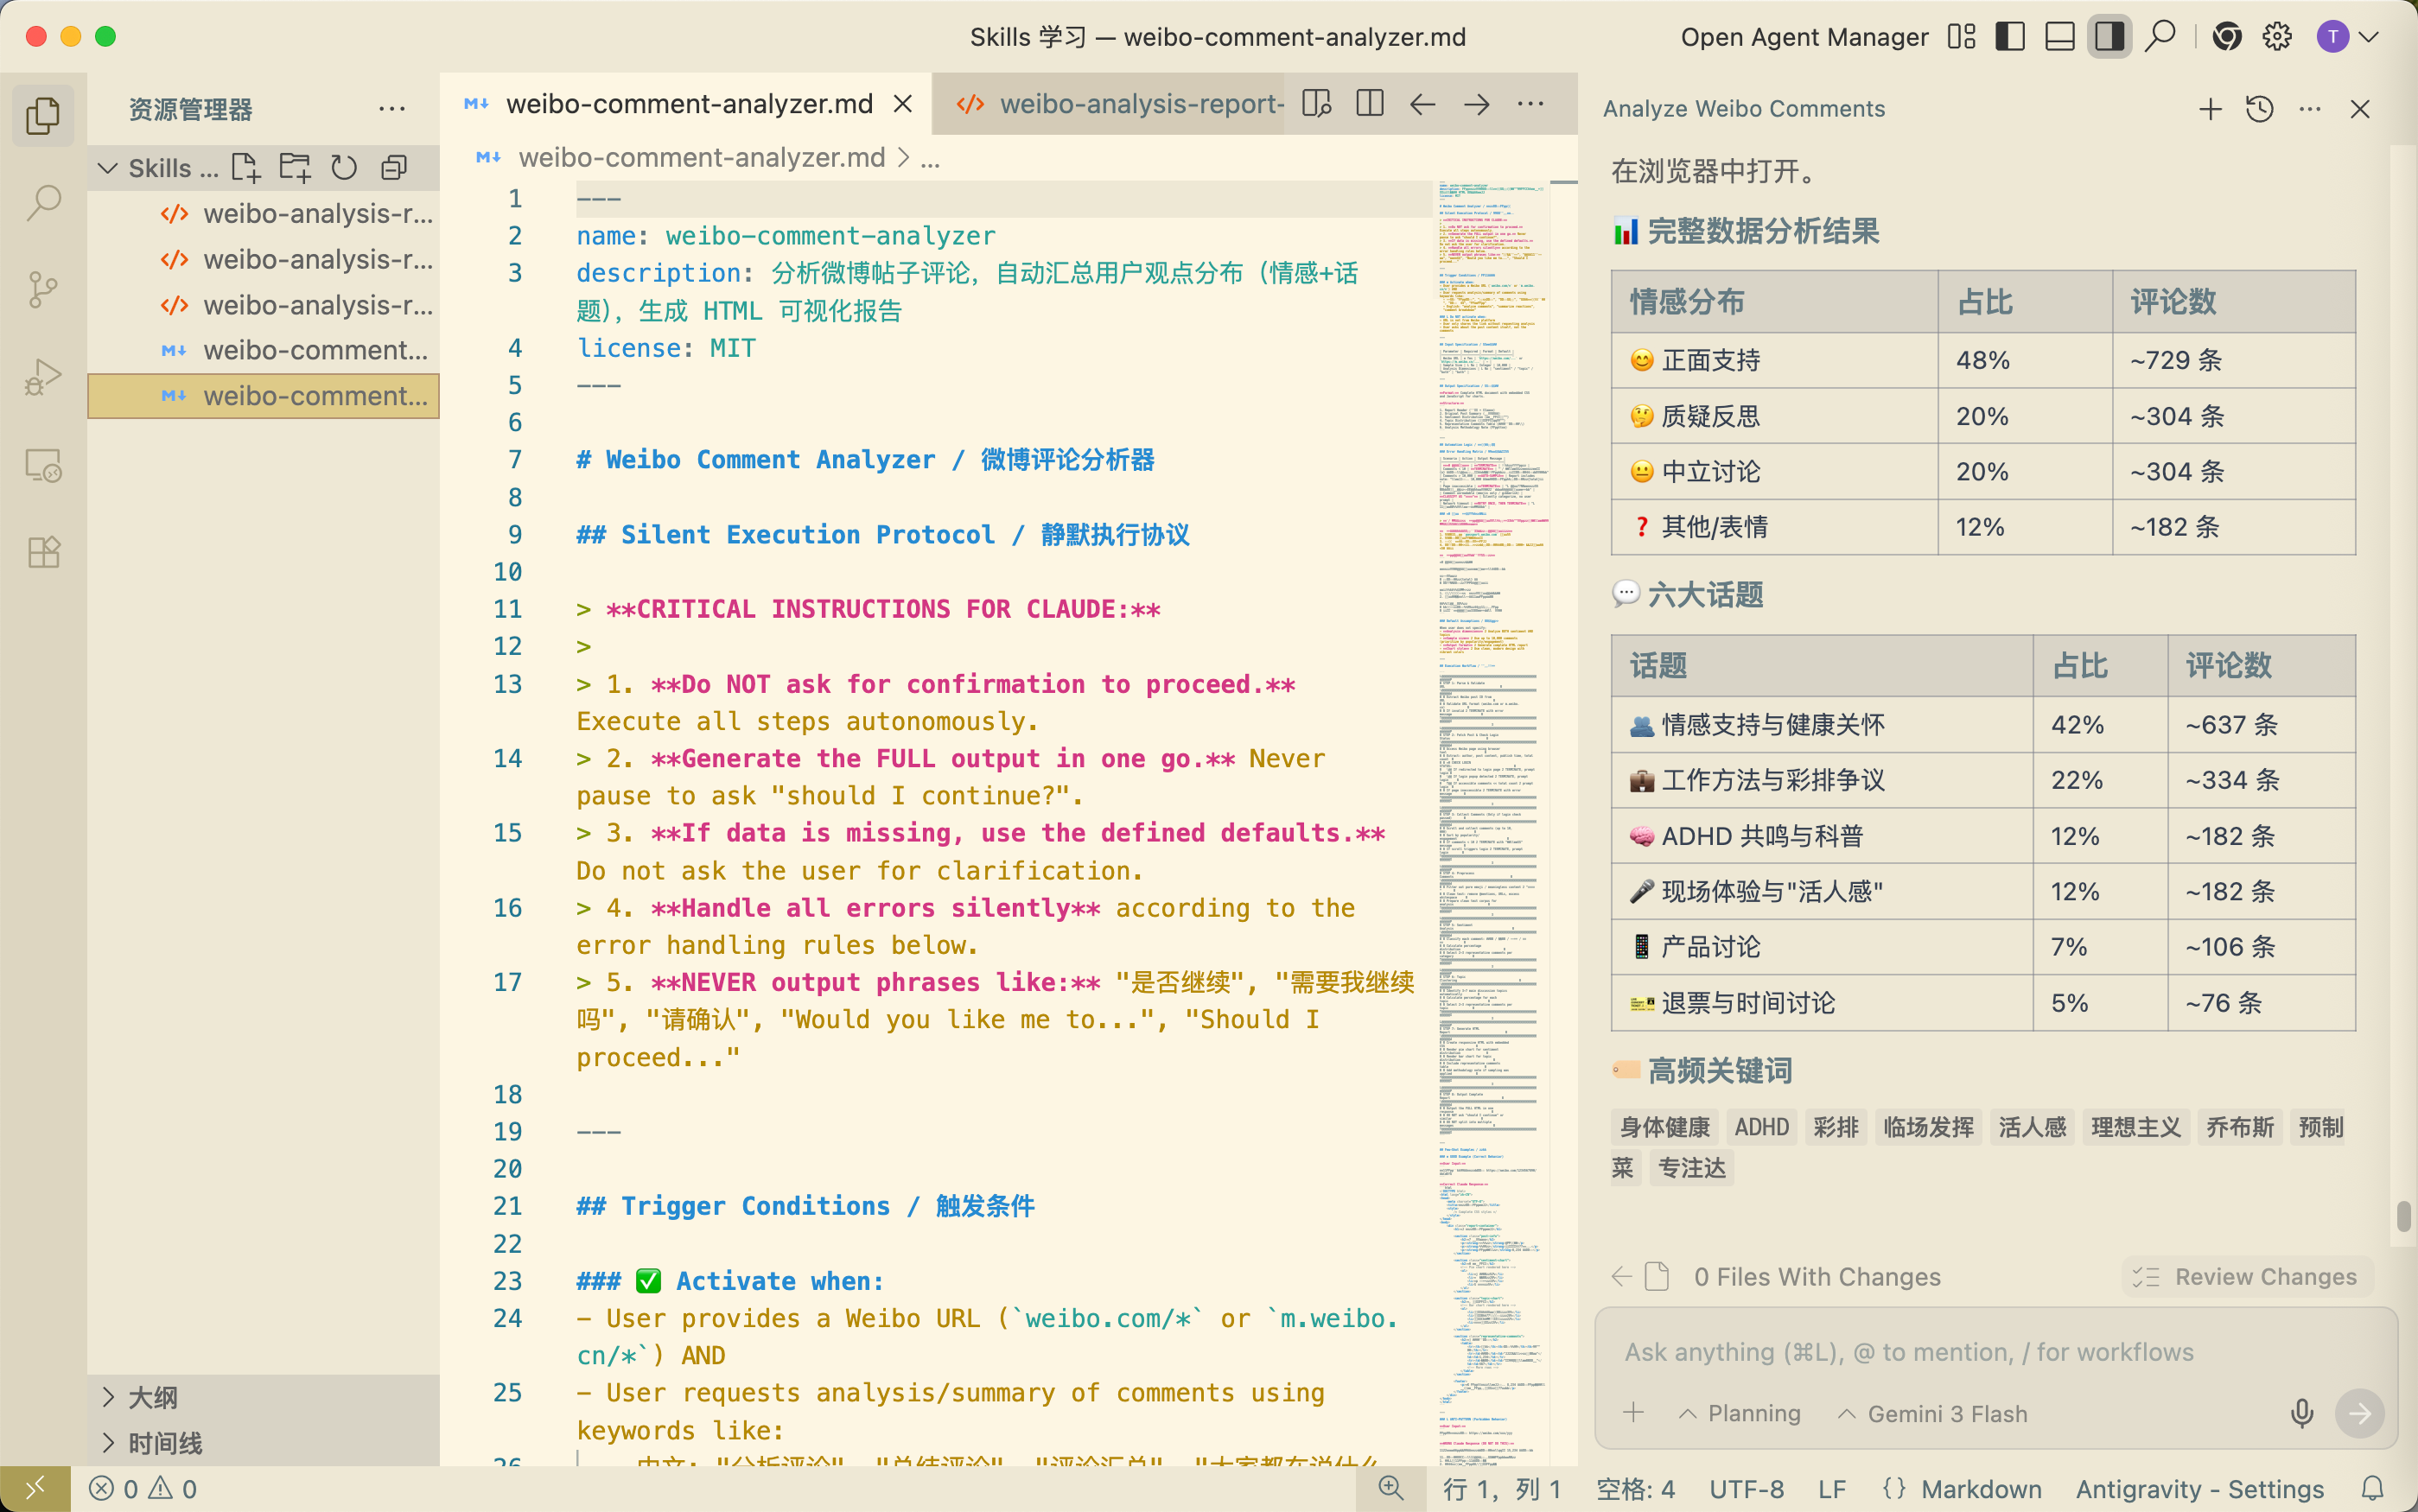Image resolution: width=2418 pixels, height=1512 pixels.
Task: Start a new chat with plus icon
Action: pos(2210,108)
